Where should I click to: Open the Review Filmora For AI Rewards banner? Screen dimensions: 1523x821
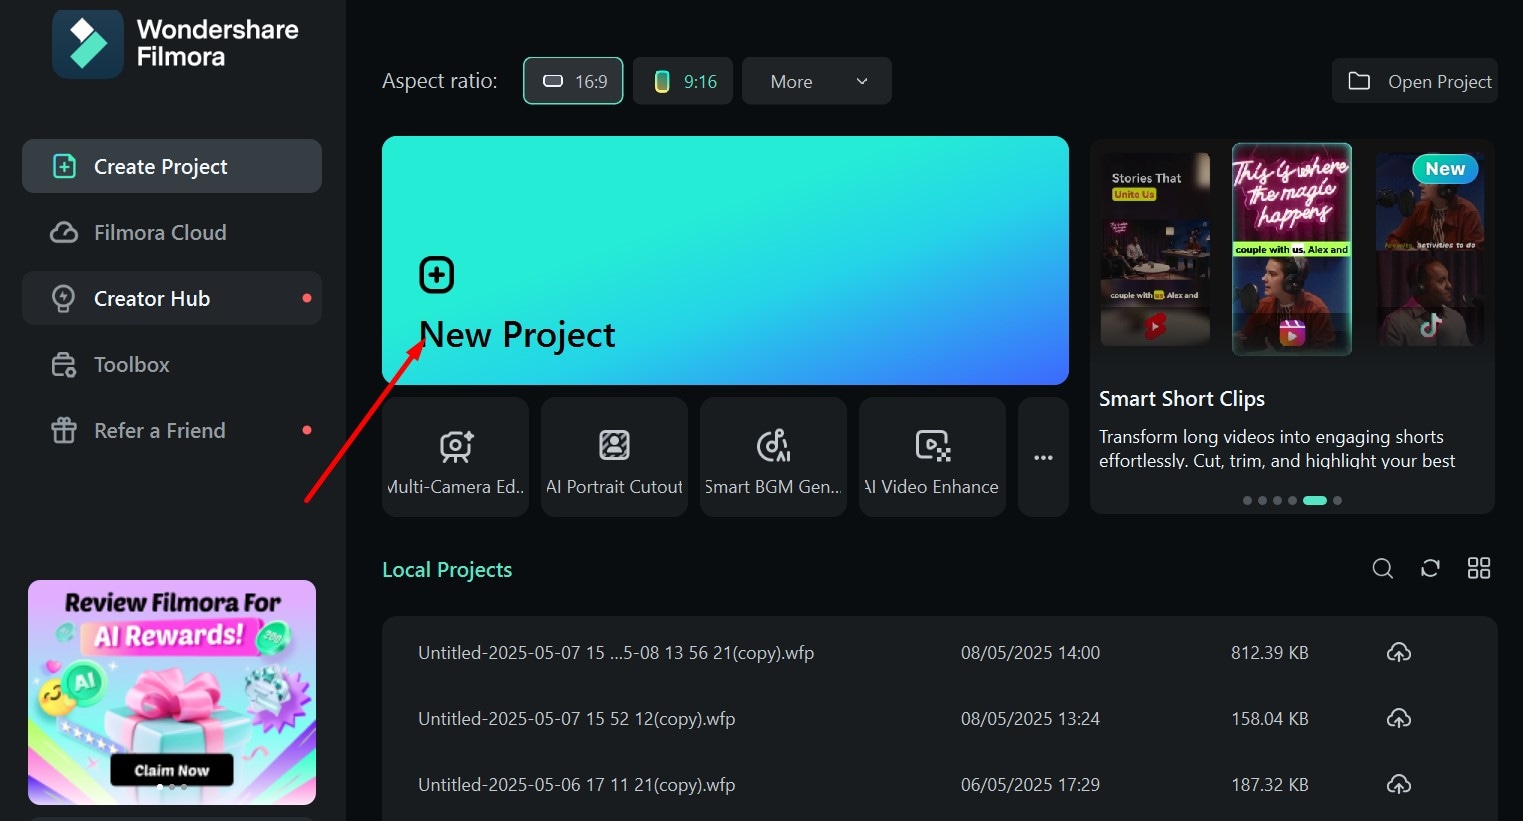pos(172,692)
